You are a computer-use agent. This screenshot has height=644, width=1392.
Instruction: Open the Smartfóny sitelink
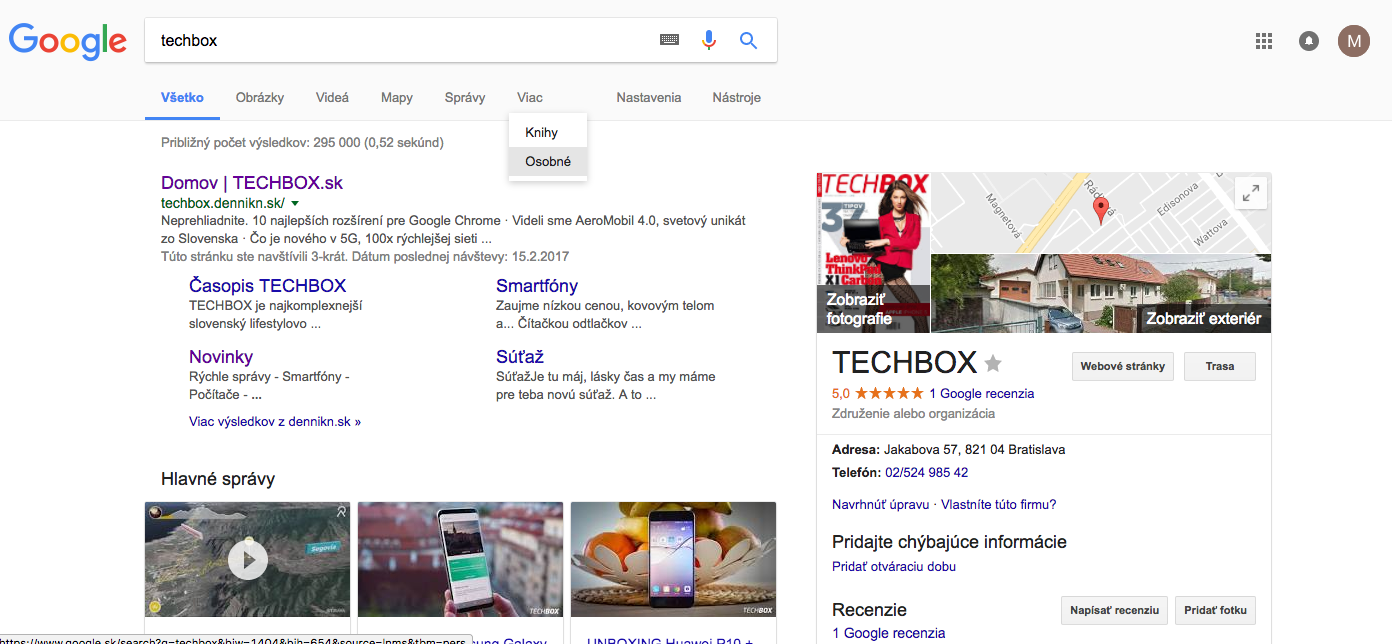[x=537, y=286]
